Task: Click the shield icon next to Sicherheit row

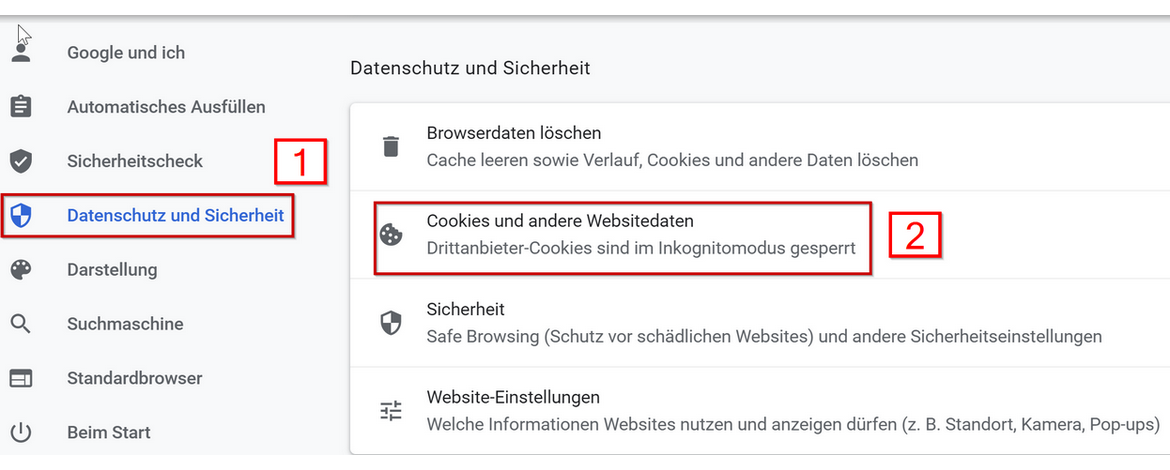Action: pos(391,323)
